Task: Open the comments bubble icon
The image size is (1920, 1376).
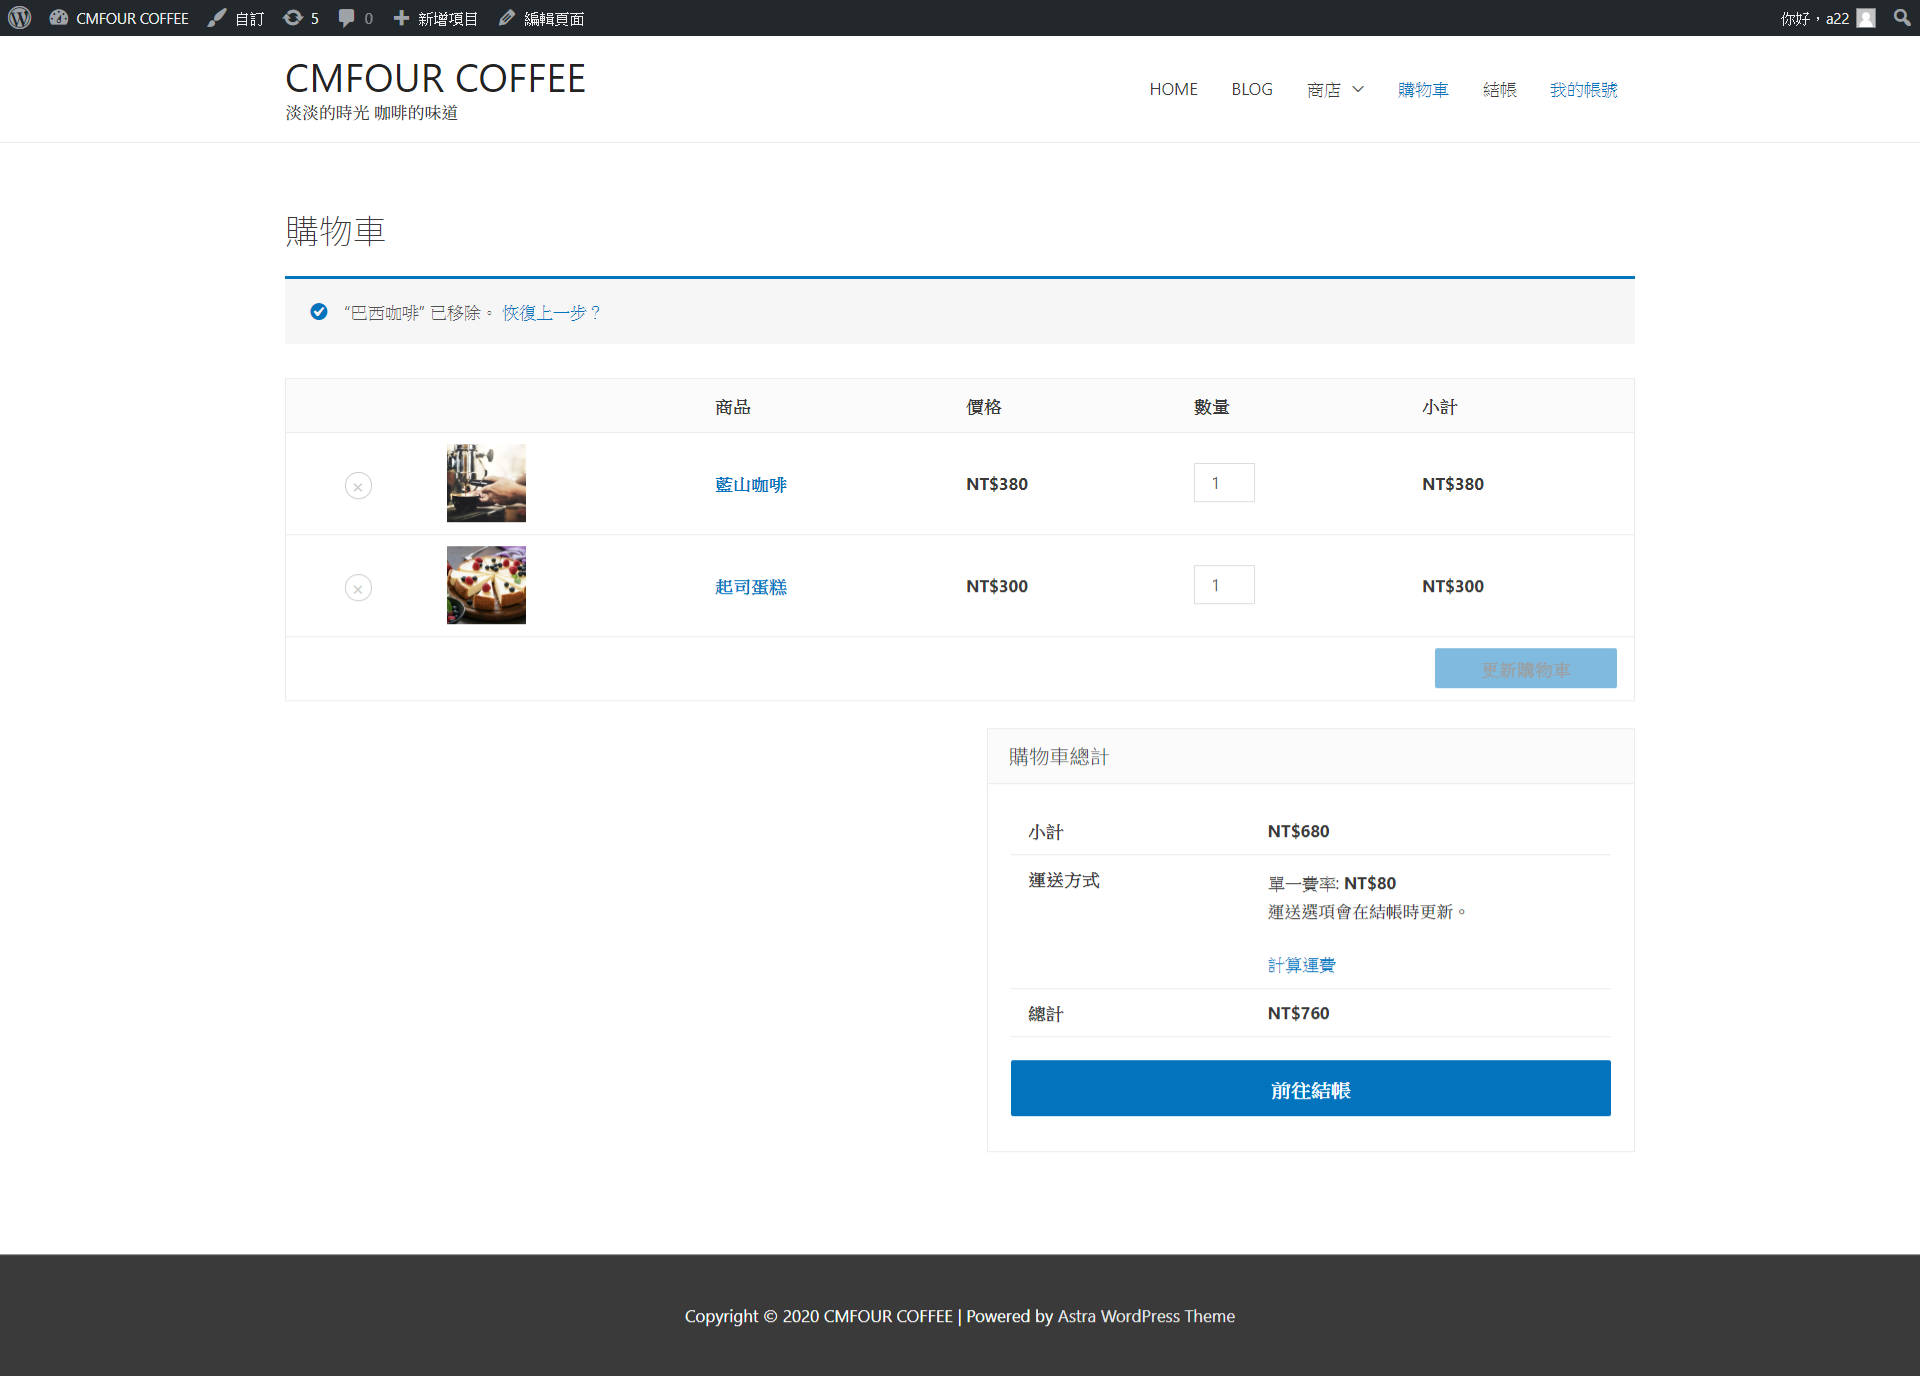Action: pos(346,18)
